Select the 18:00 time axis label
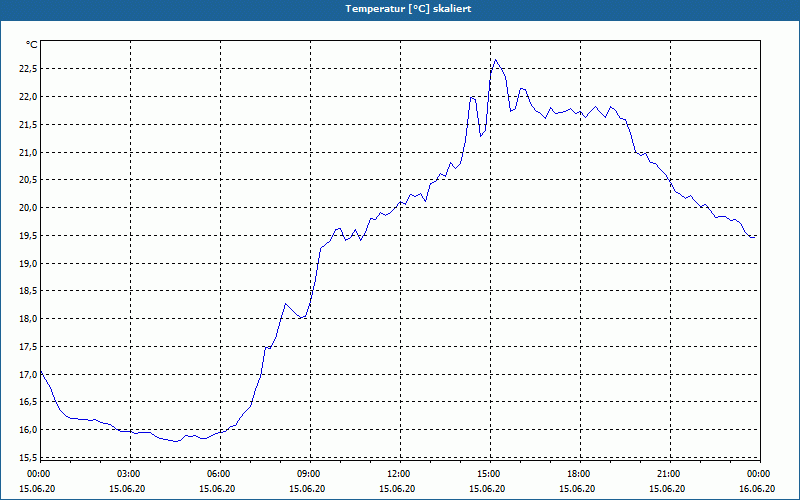Image resolution: width=800 pixels, height=500 pixels. click(580, 474)
